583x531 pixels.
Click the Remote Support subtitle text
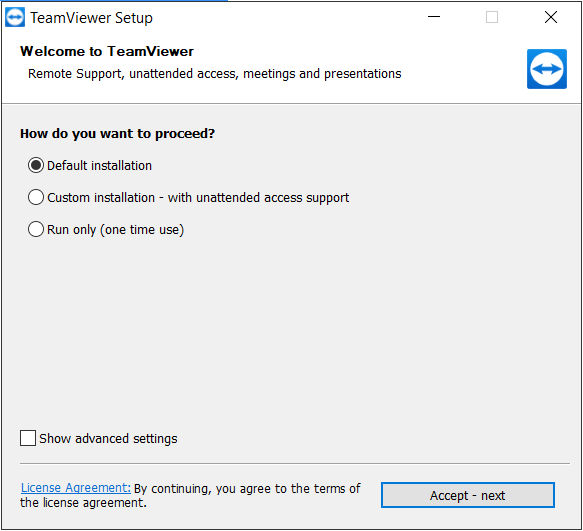tap(215, 74)
